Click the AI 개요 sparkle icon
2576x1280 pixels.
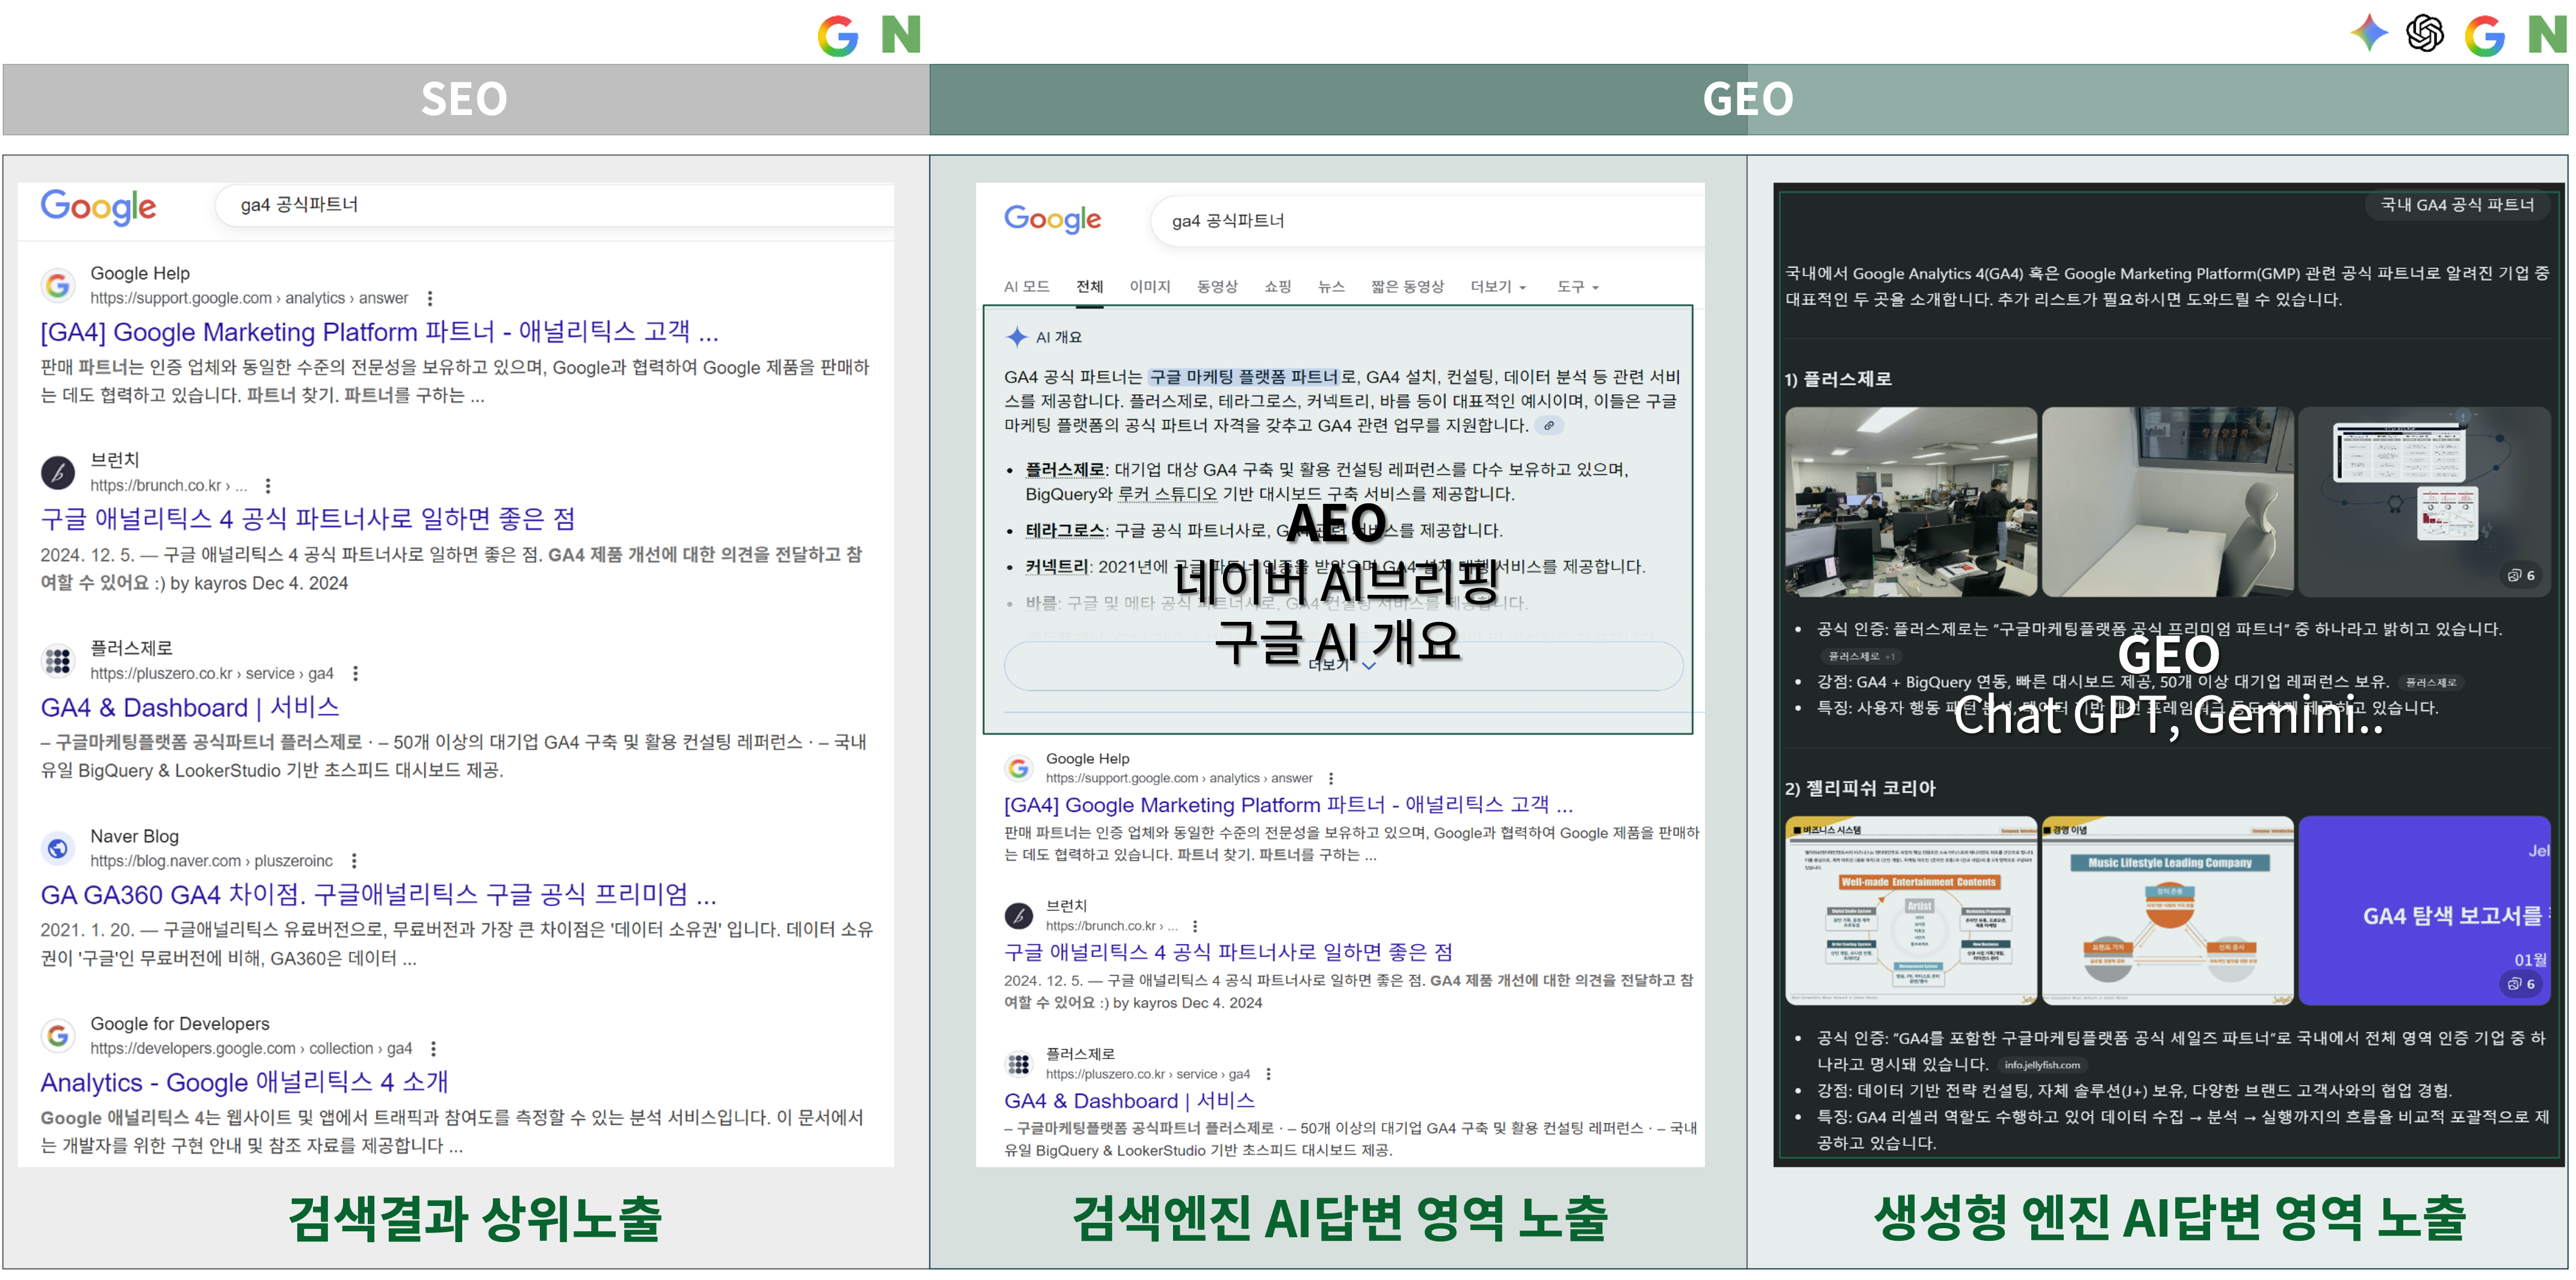click(1016, 336)
